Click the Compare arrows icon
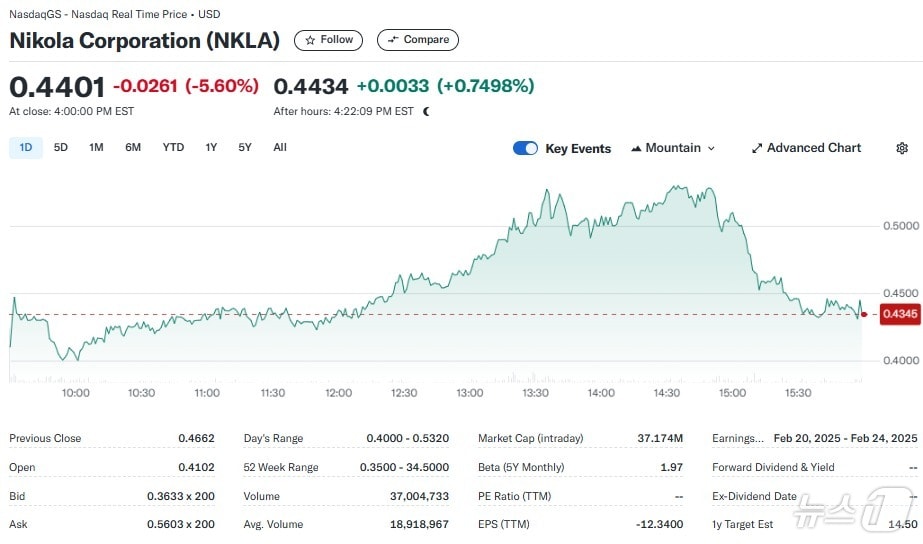Screen dimensions: 923x544 393,40
